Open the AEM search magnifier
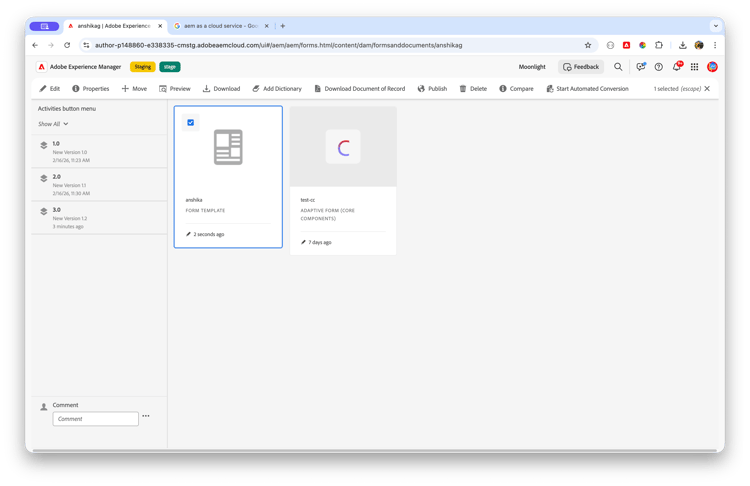 (x=618, y=67)
